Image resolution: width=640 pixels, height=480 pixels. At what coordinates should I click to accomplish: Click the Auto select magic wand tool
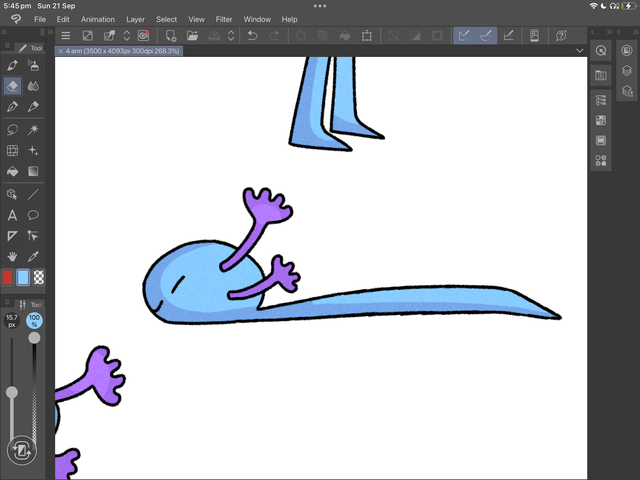point(34,129)
